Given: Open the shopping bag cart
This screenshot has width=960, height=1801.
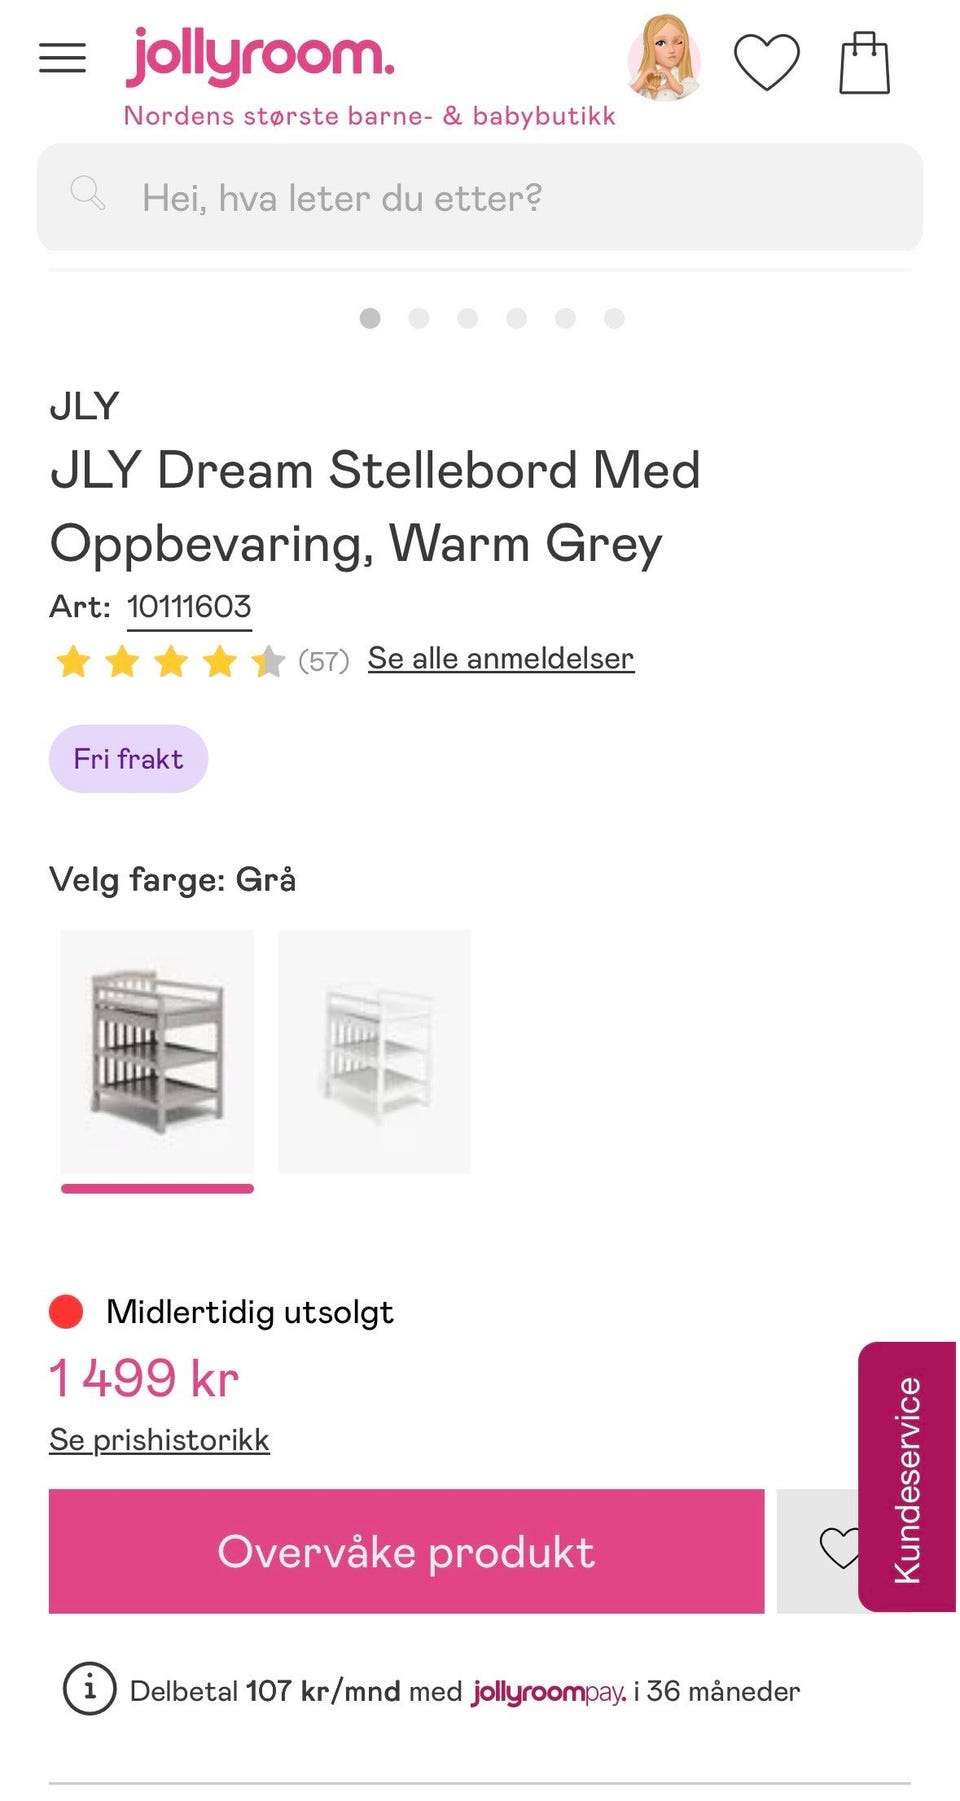Looking at the screenshot, I should click(864, 62).
